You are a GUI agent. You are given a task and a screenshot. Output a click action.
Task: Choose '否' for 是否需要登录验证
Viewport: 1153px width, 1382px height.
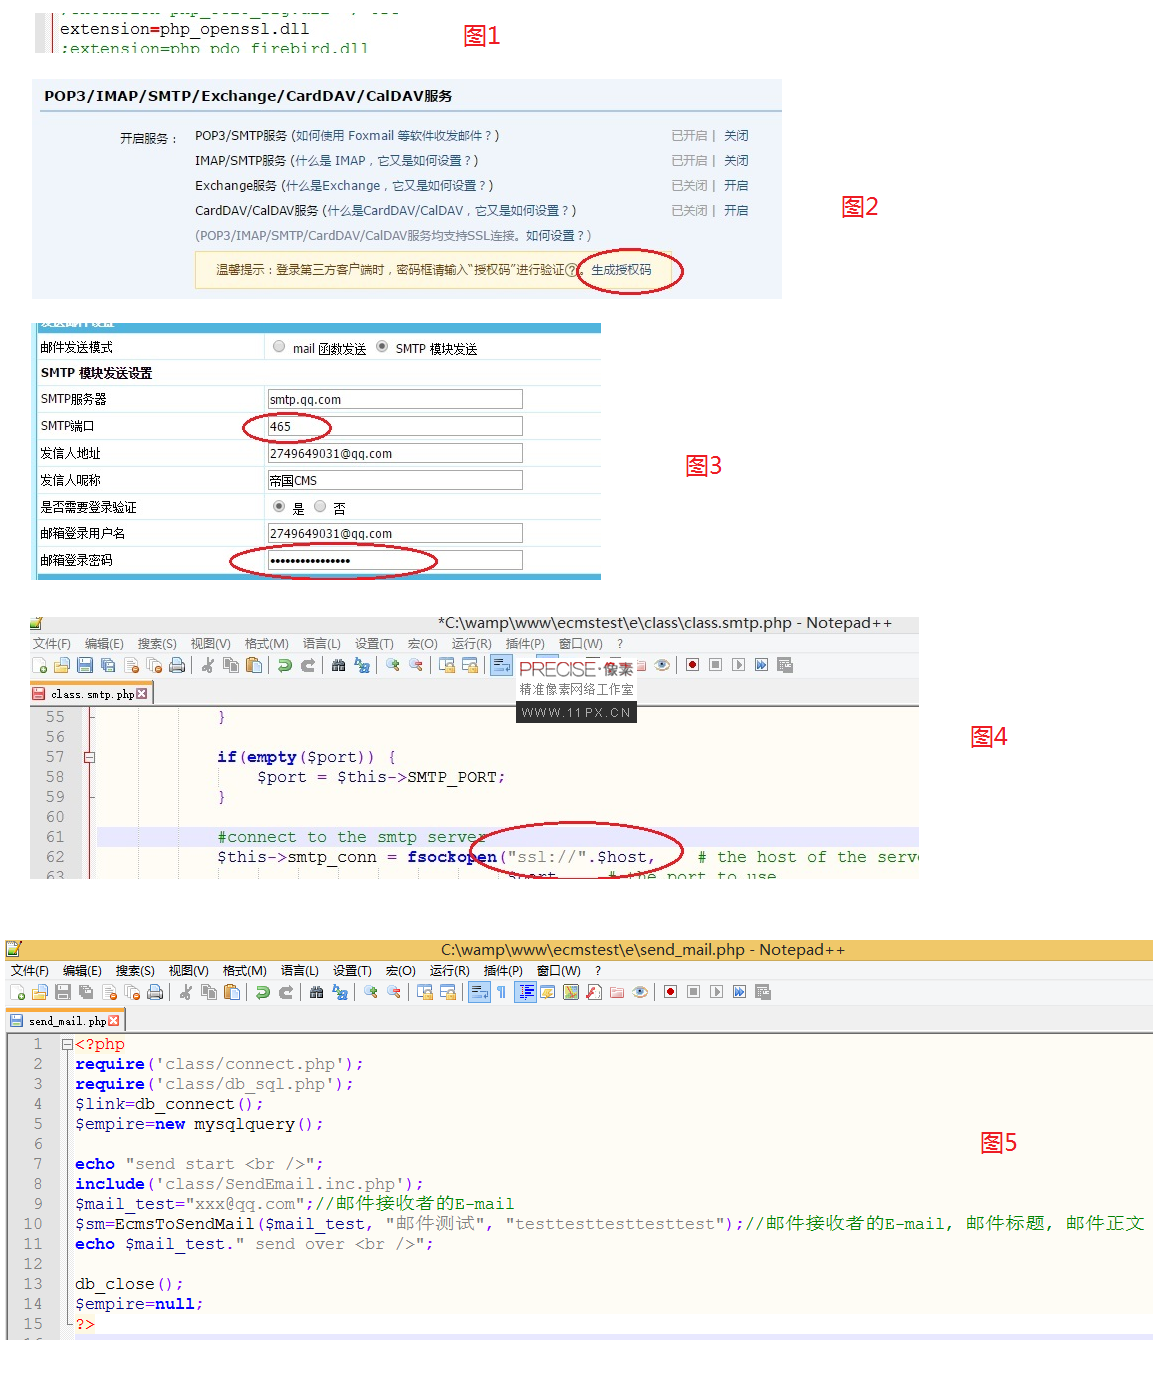pos(320,507)
